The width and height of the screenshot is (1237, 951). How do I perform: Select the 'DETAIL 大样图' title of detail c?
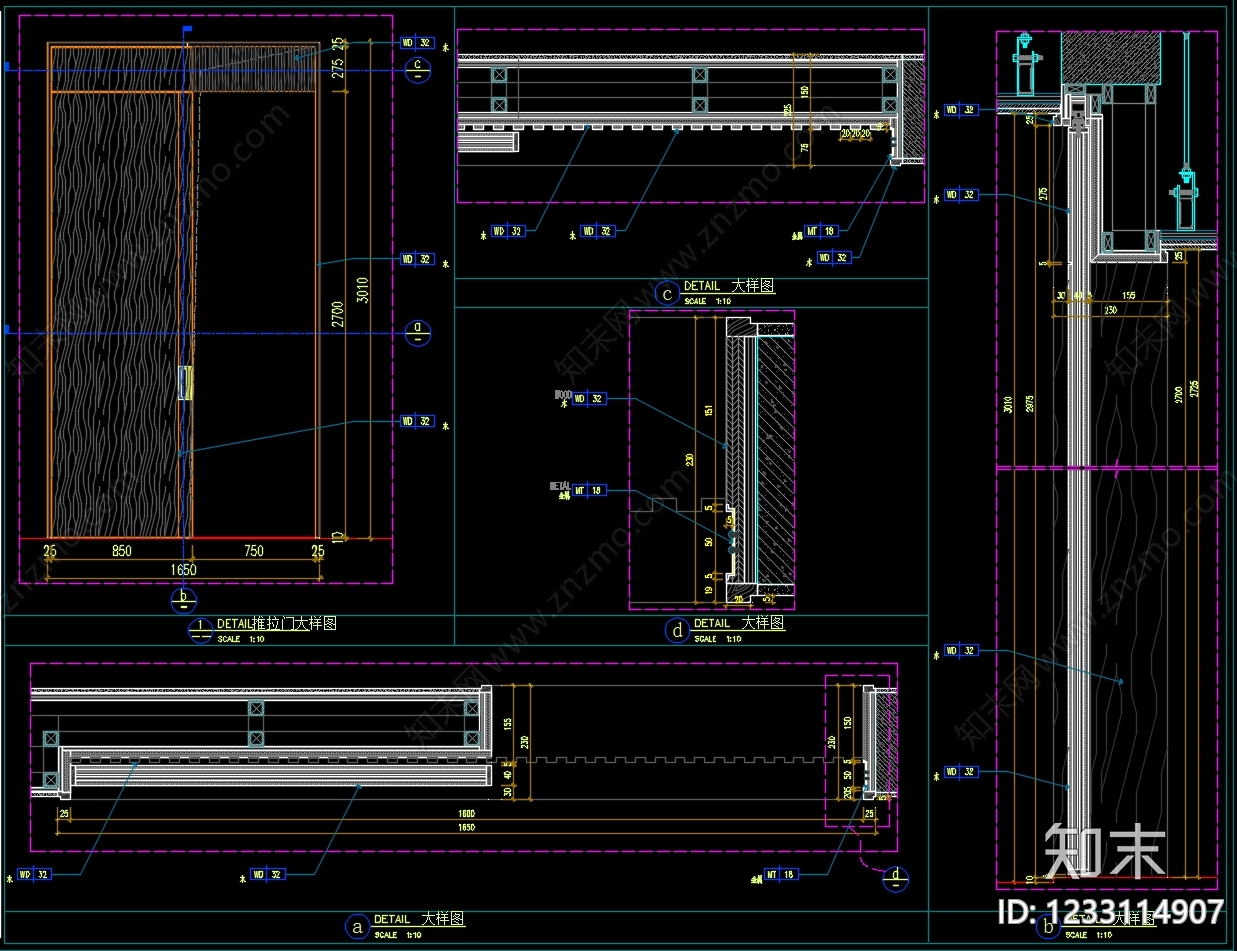point(728,286)
